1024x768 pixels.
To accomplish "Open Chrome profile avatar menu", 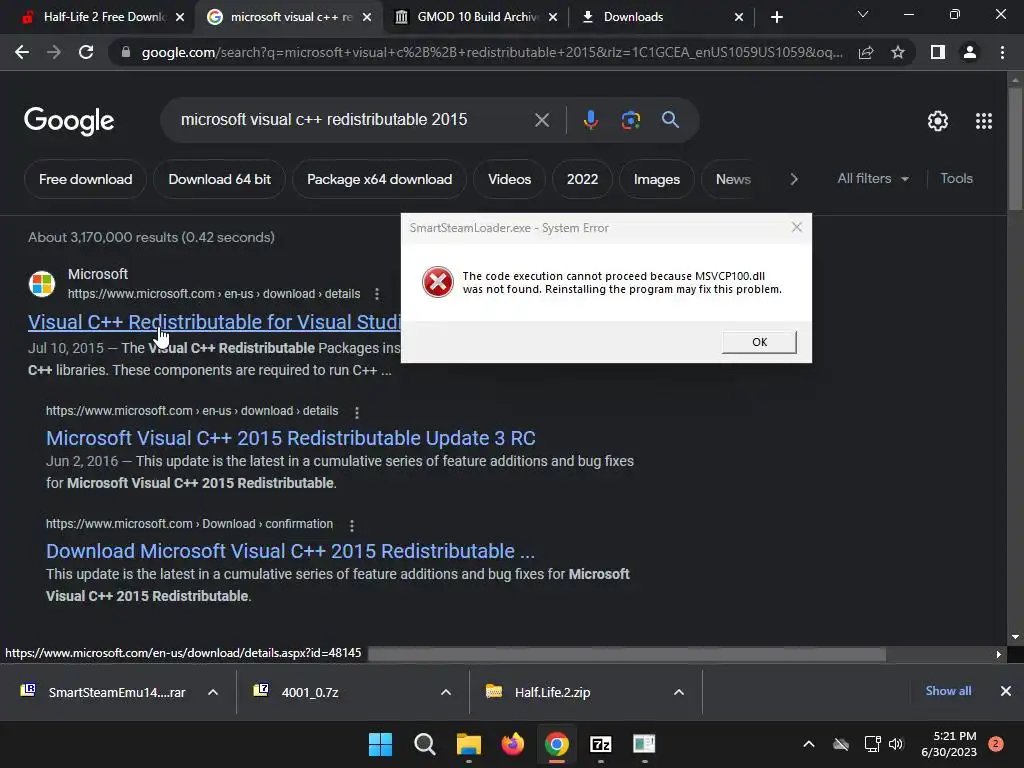I will pyautogui.click(x=970, y=52).
